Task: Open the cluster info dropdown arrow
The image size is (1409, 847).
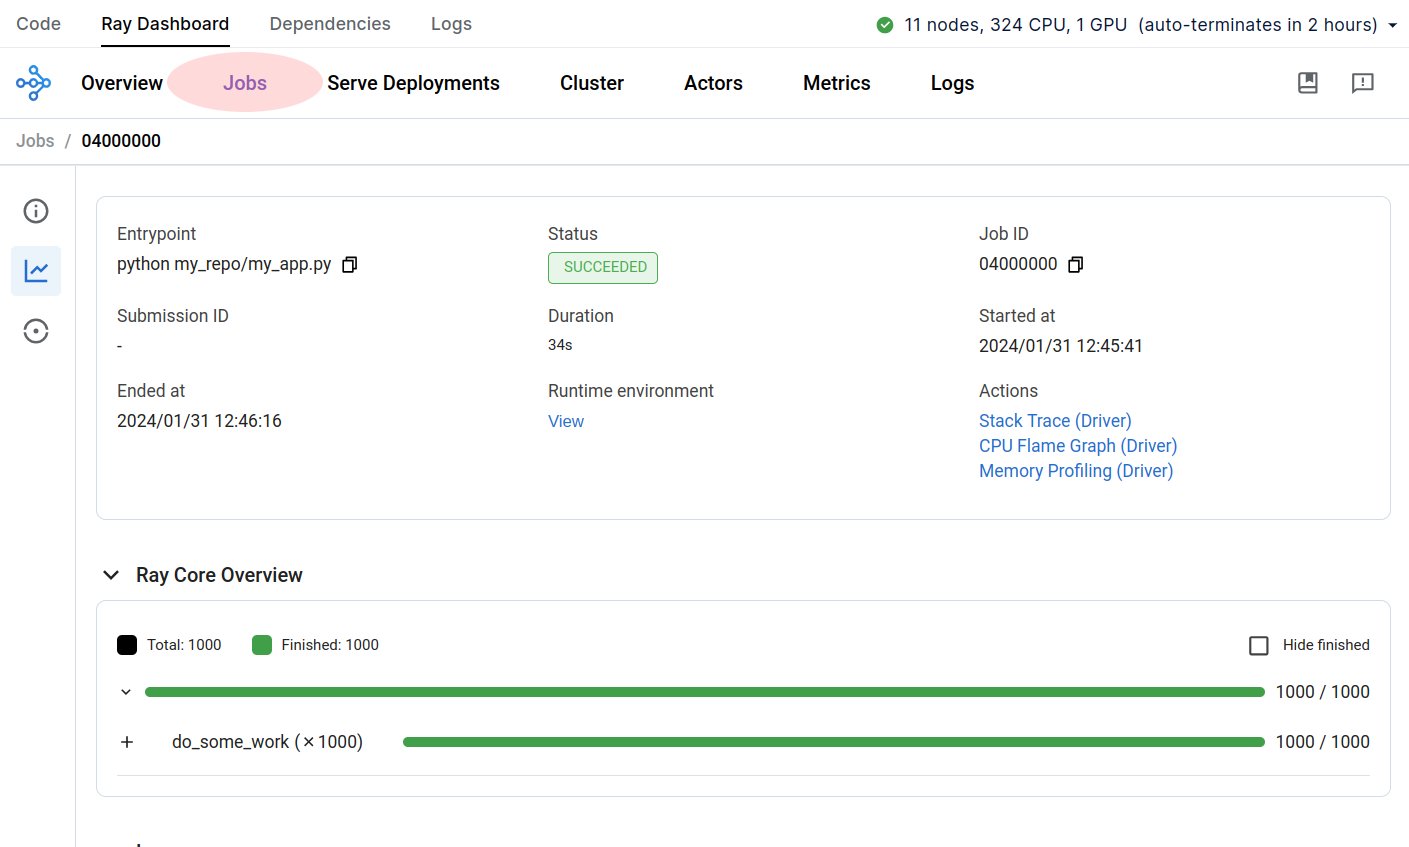Action: coord(1392,26)
